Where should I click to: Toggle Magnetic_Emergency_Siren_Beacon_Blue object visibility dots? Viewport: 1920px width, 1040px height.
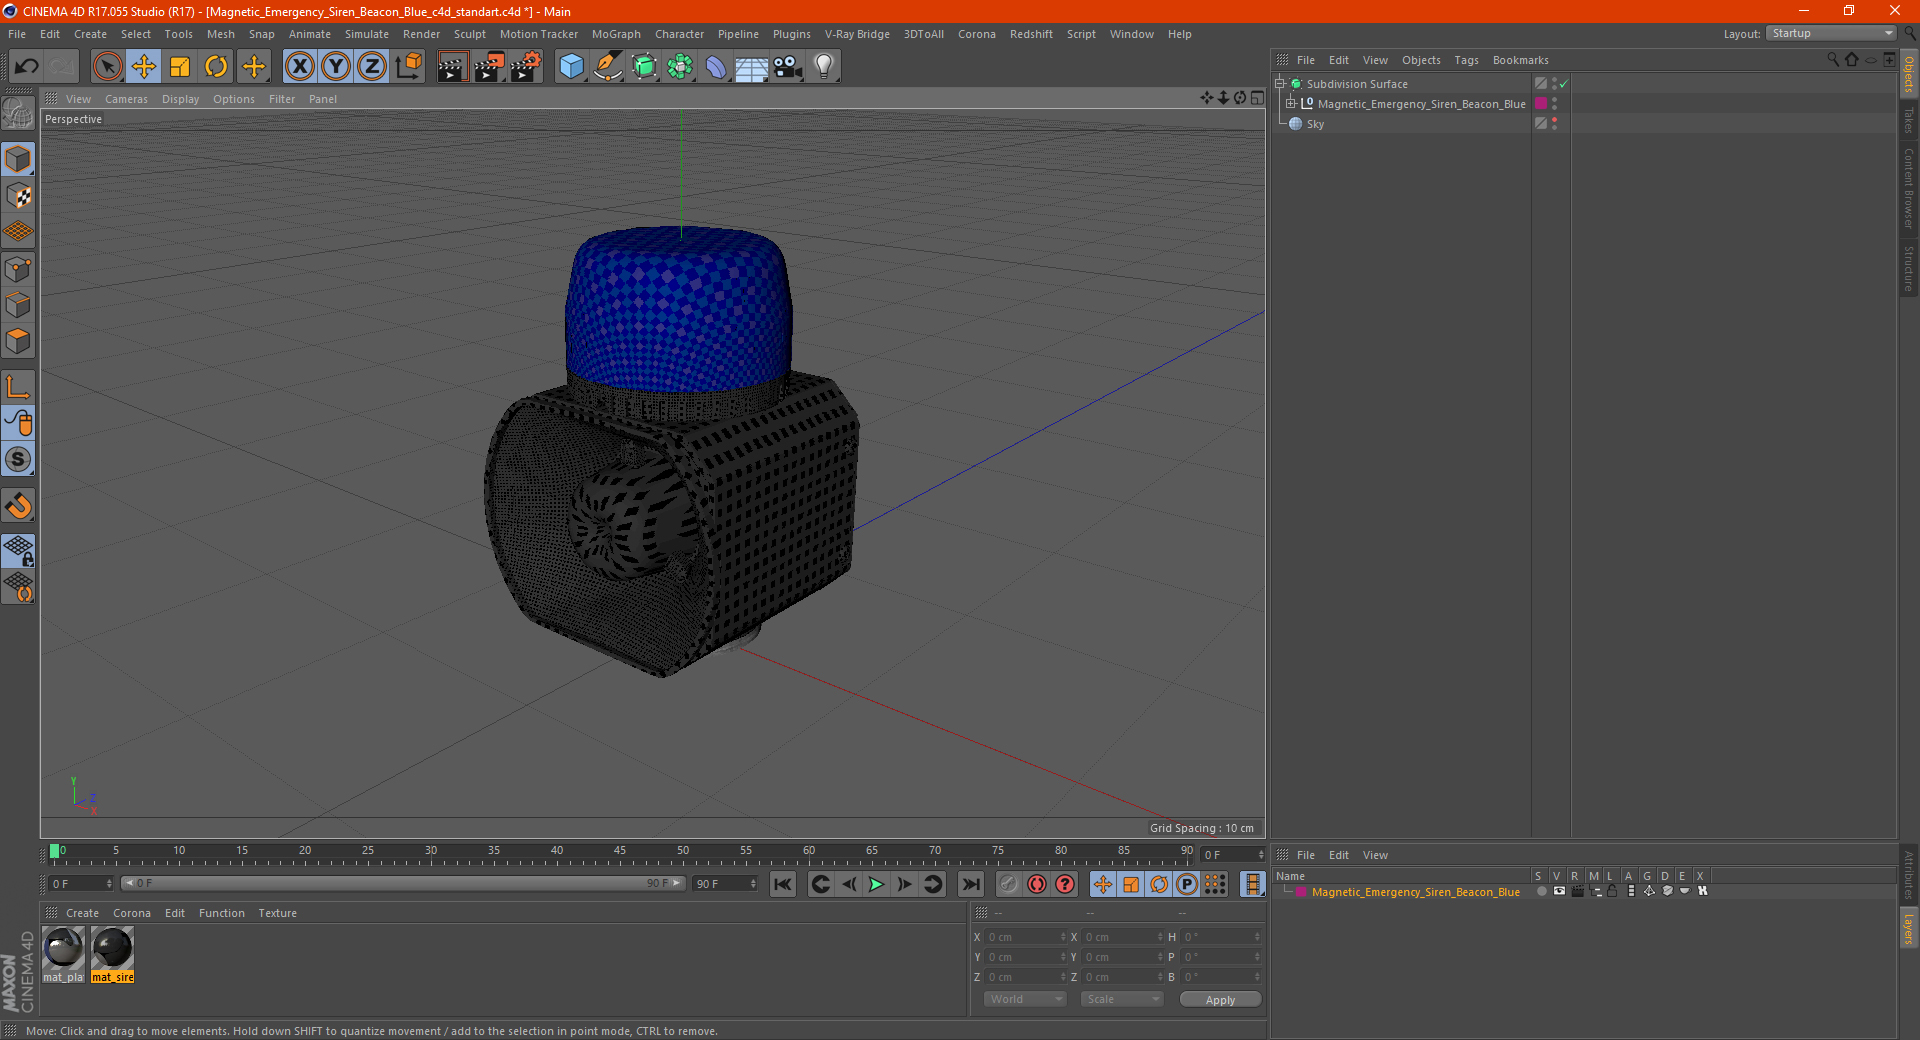(1555, 103)
